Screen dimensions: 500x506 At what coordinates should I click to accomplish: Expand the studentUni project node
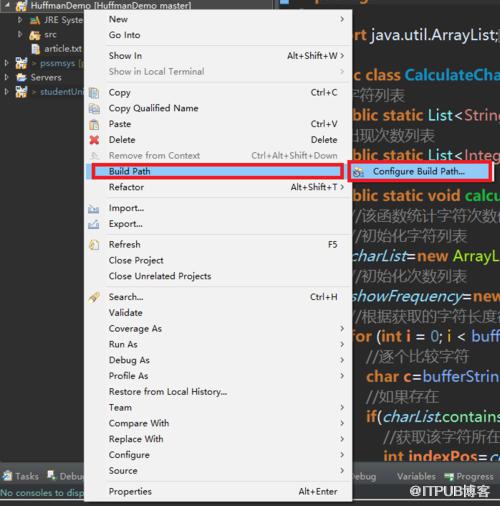coord(6,91)
